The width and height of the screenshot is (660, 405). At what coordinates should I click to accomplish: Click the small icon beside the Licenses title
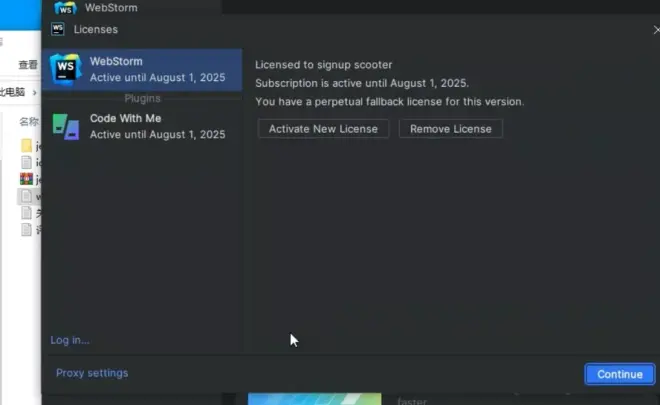(x=58, y=29)
